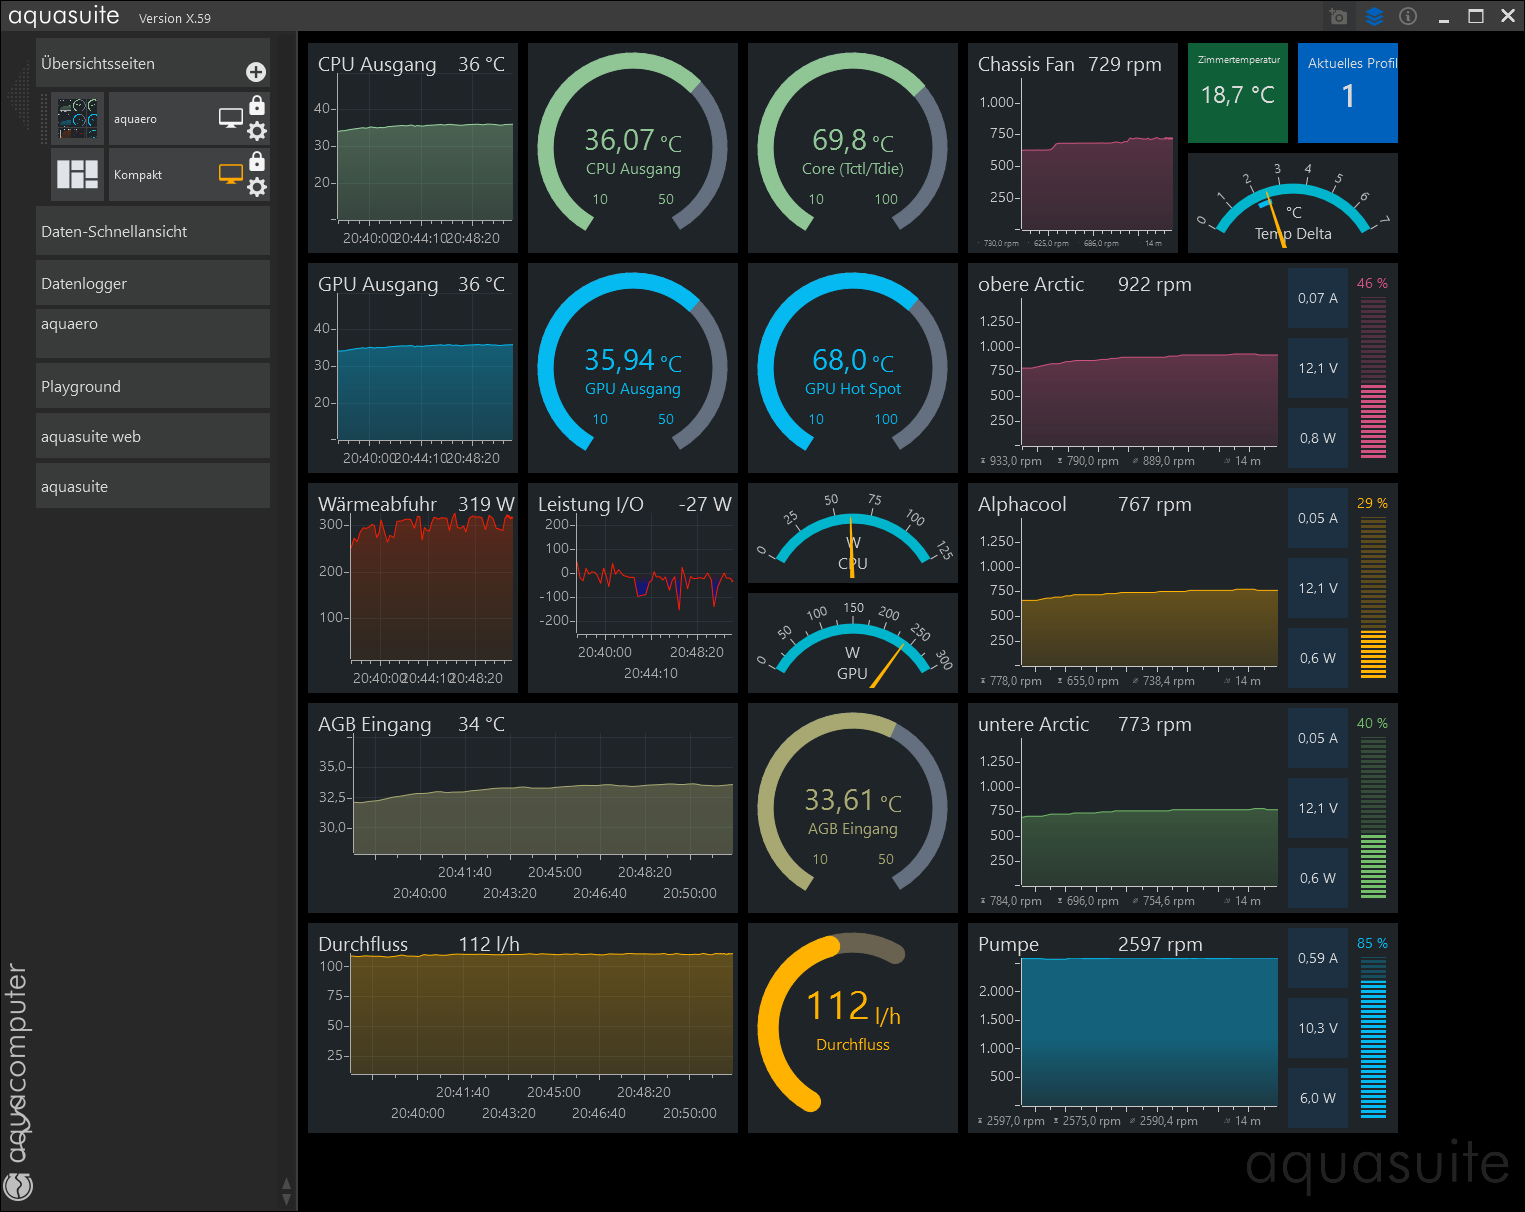The height and width of the screenshot is (1212, 1525).
Task: Select the Alphacool fan rpm chart
Action: coord(1126,588)
